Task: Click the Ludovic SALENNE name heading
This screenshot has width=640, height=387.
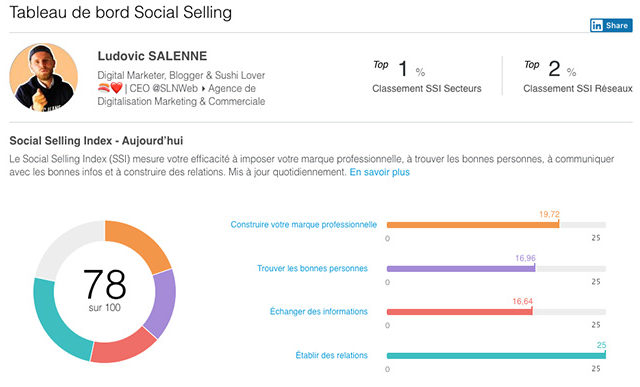Action: click(152, 56)
